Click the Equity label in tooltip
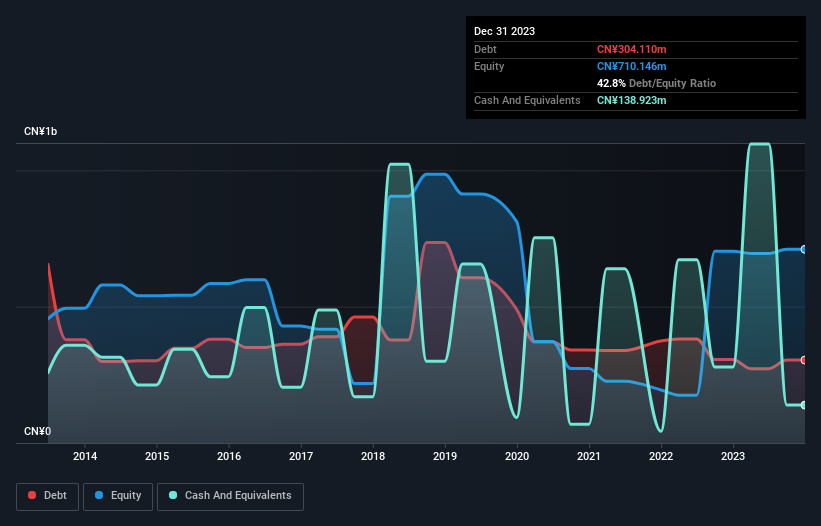 click(x=489, y=66)
